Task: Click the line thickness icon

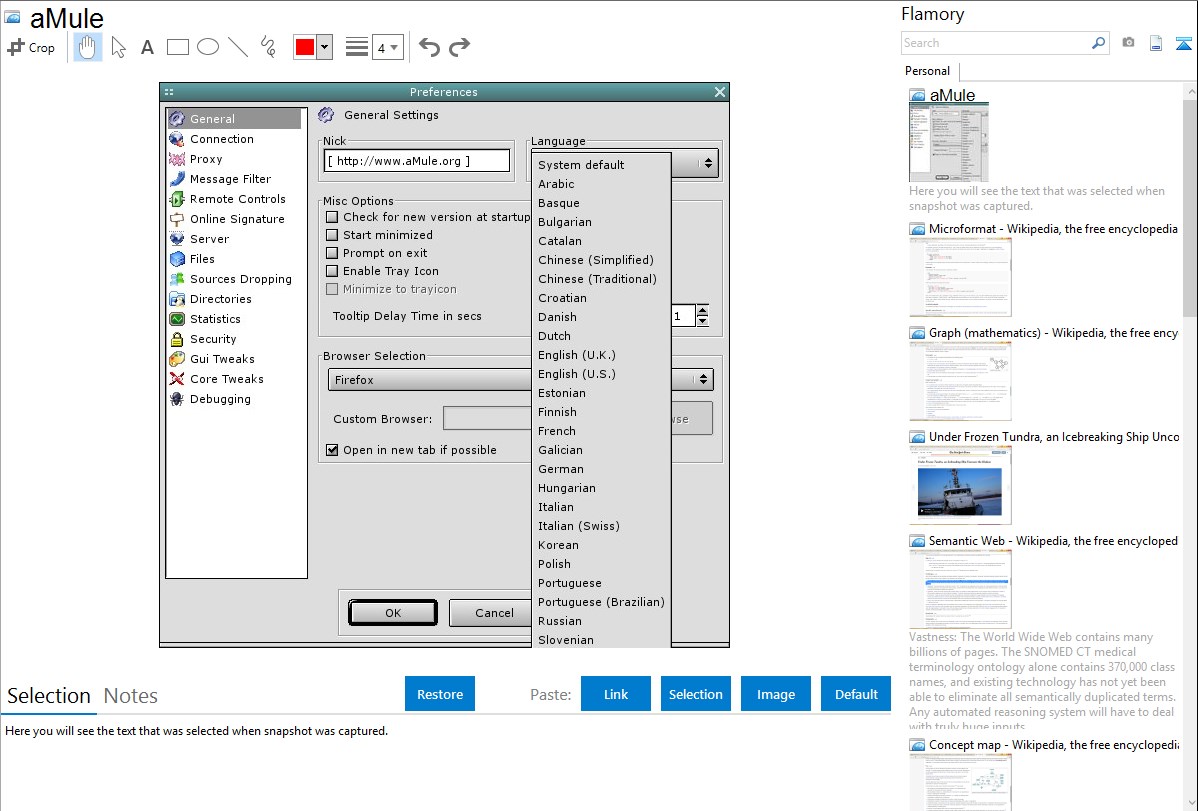Action: coord(357,47)
